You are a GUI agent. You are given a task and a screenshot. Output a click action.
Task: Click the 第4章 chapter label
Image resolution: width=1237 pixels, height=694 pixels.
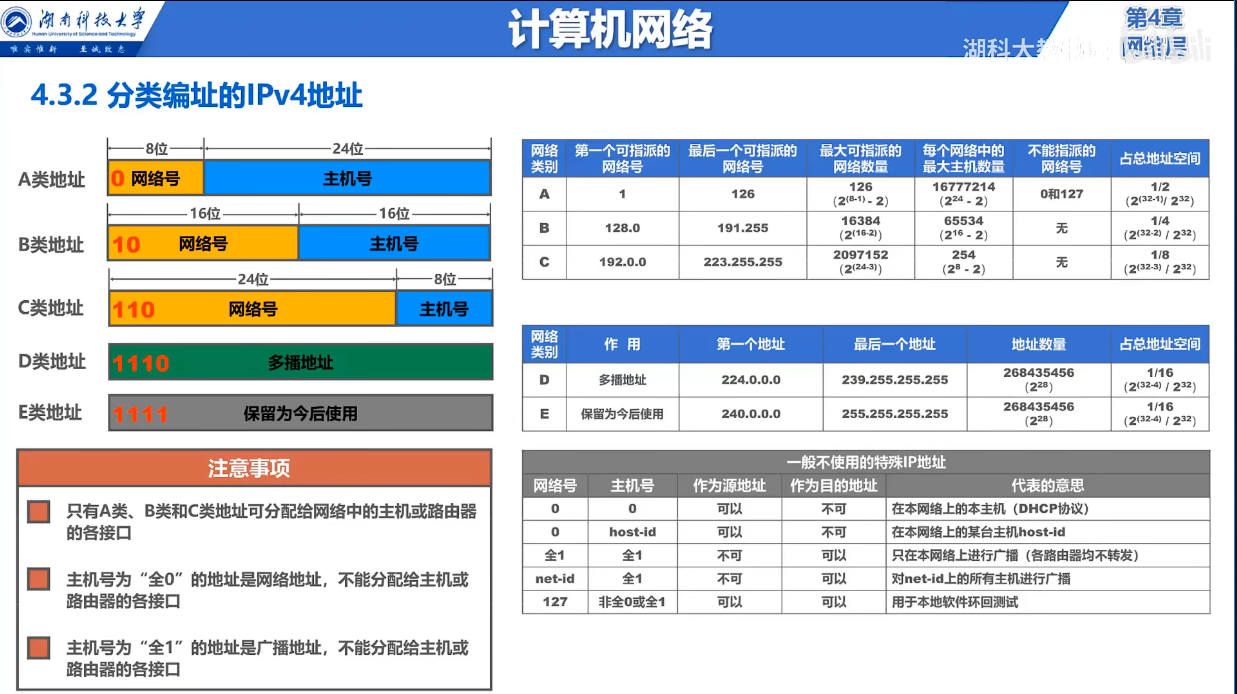pyautogui.click(x=1154, y=17)
